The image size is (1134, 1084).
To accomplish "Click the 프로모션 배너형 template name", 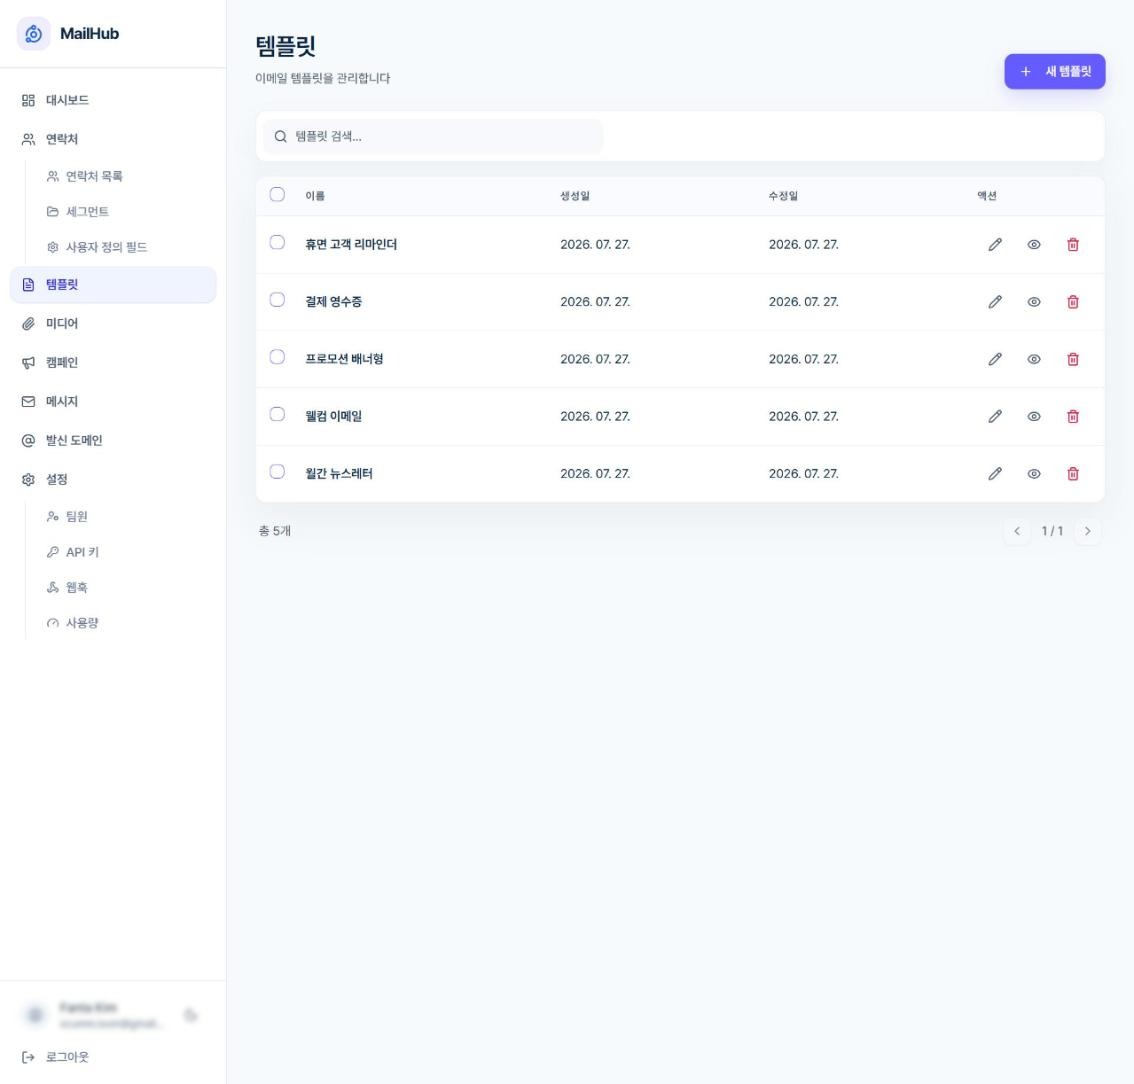I will pos(344,359).
